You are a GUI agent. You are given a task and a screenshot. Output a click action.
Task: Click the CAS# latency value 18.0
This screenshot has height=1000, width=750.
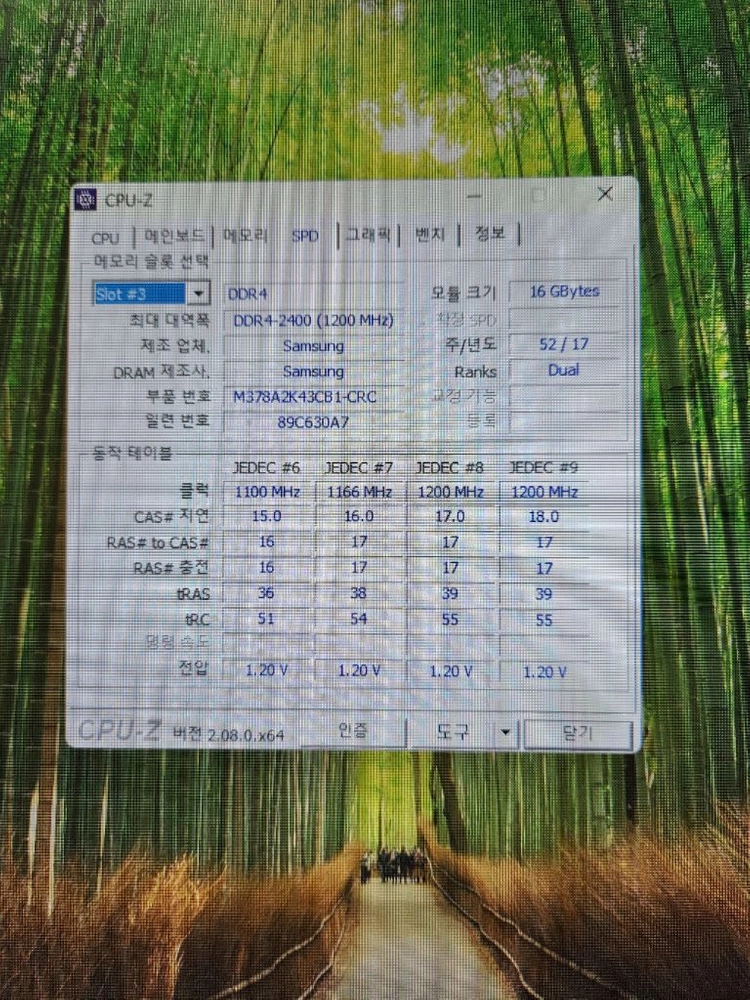point(543,517)
